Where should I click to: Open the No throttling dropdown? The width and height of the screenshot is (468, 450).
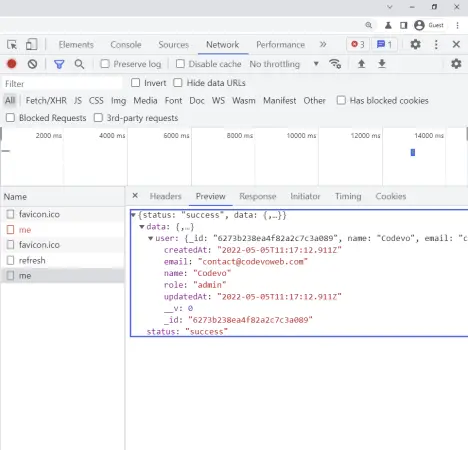click(x=284, y=64)
